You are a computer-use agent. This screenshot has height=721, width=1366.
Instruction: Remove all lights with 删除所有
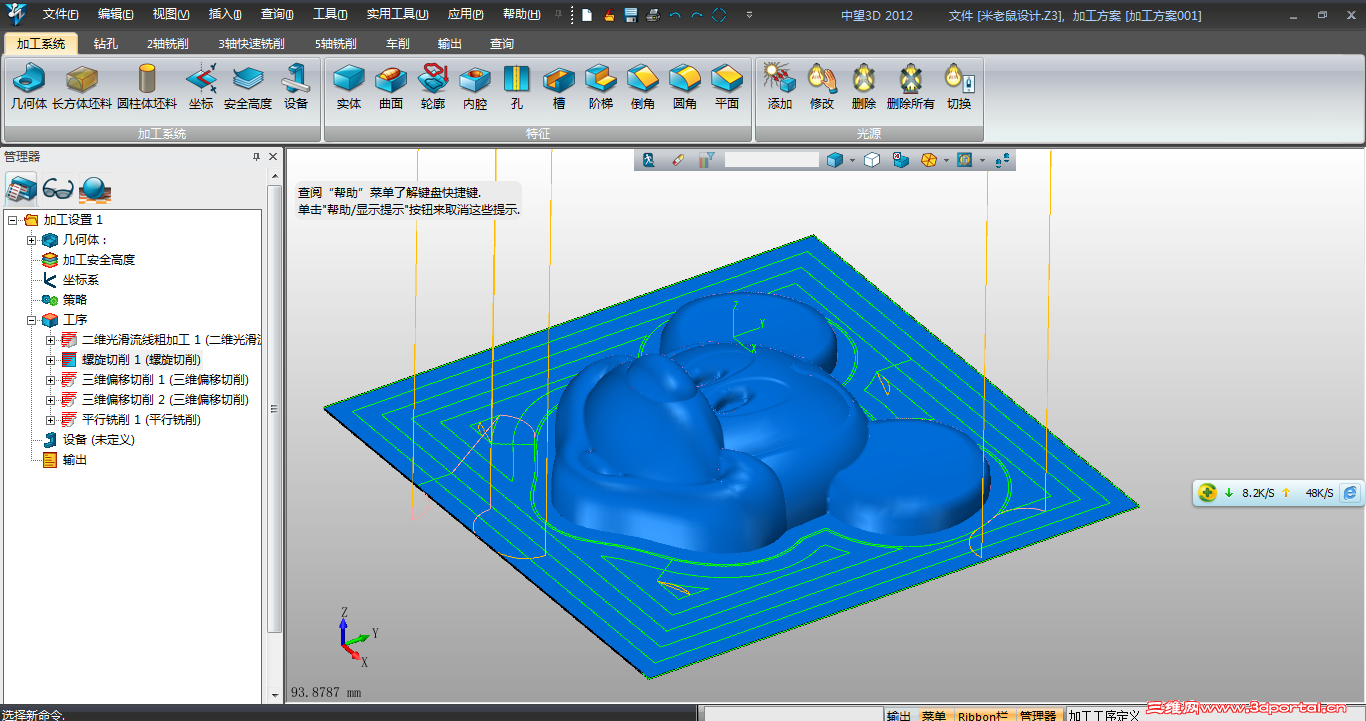pyautogui.click(x=911, y=87)
